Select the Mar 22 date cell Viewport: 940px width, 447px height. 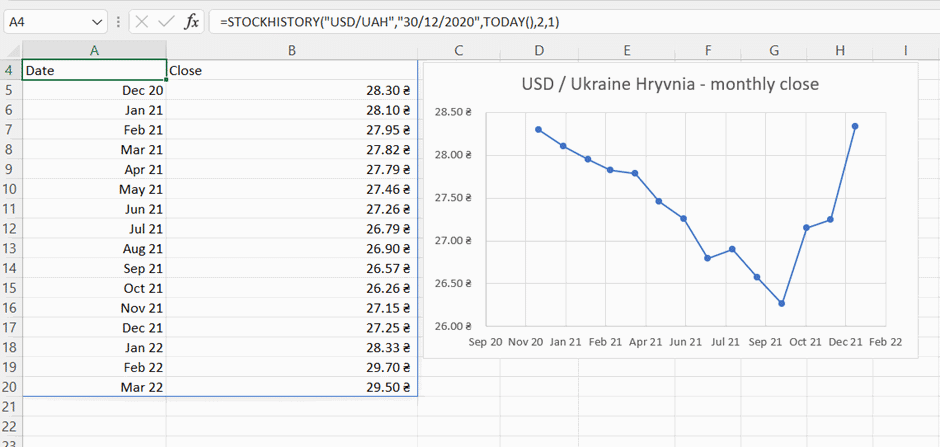(94, 387)
